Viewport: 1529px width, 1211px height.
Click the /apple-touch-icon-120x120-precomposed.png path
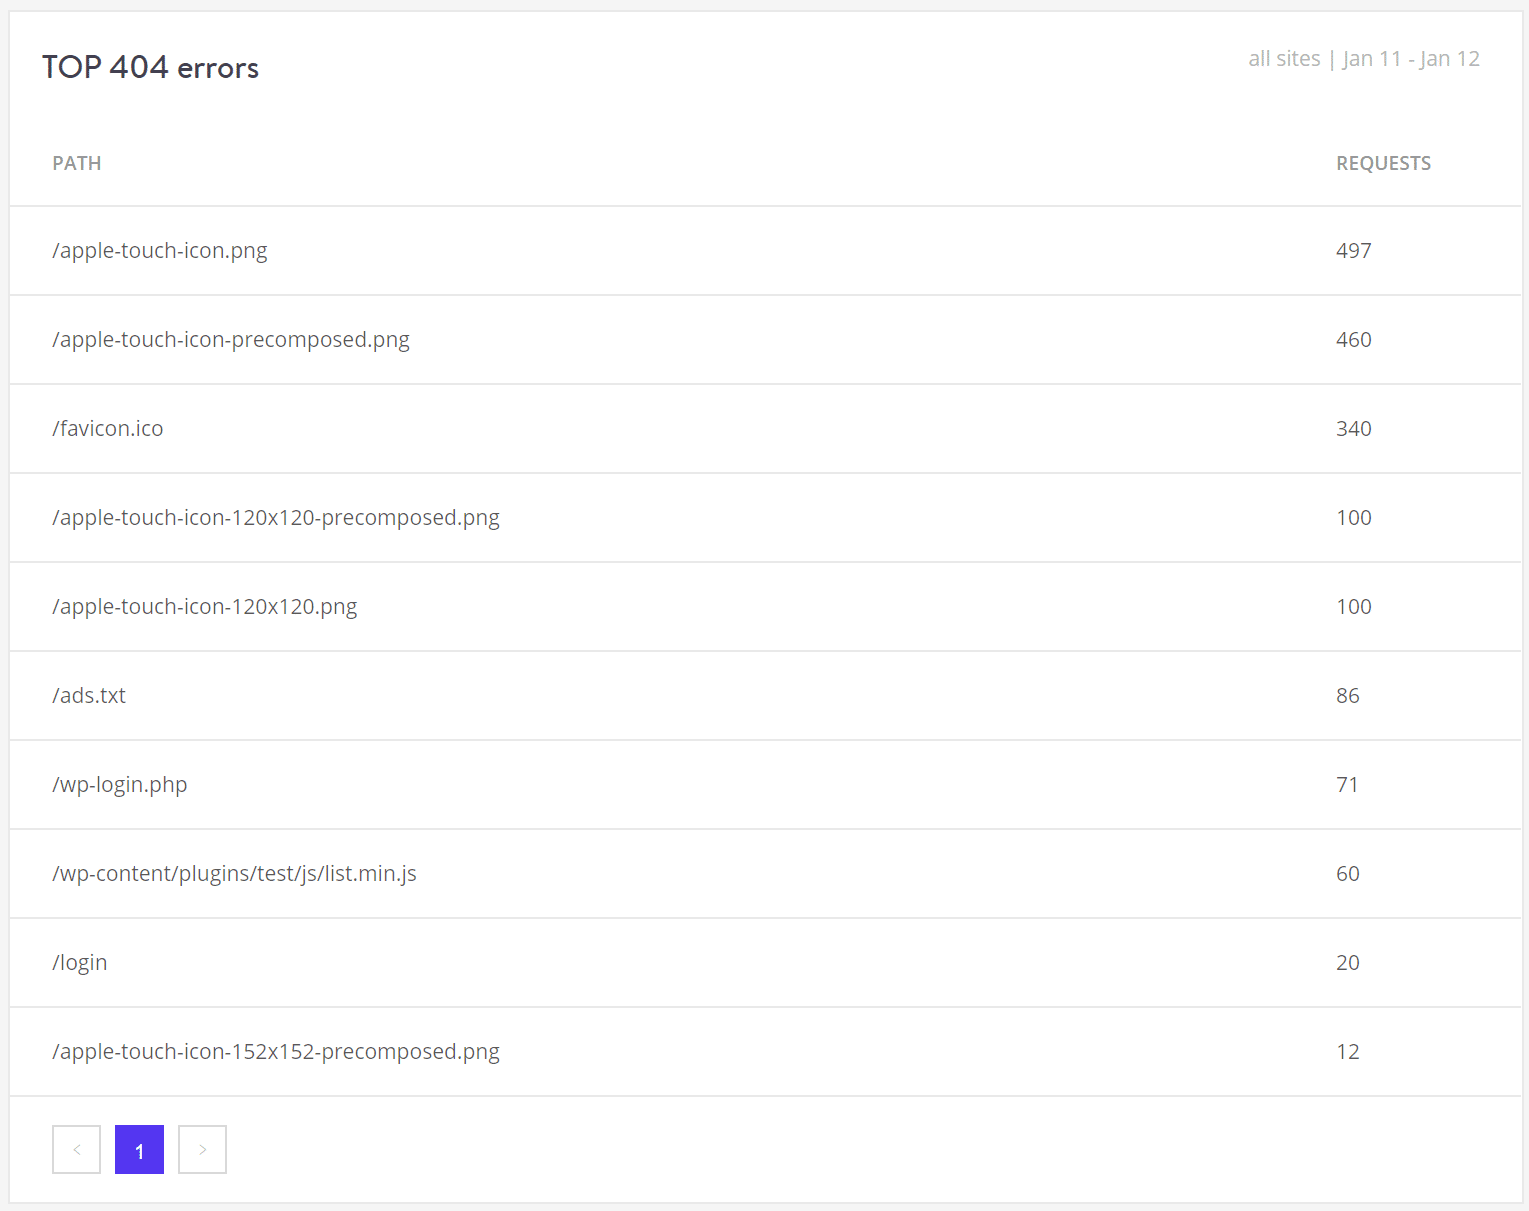pyautogui.click(x=276, y=517)
